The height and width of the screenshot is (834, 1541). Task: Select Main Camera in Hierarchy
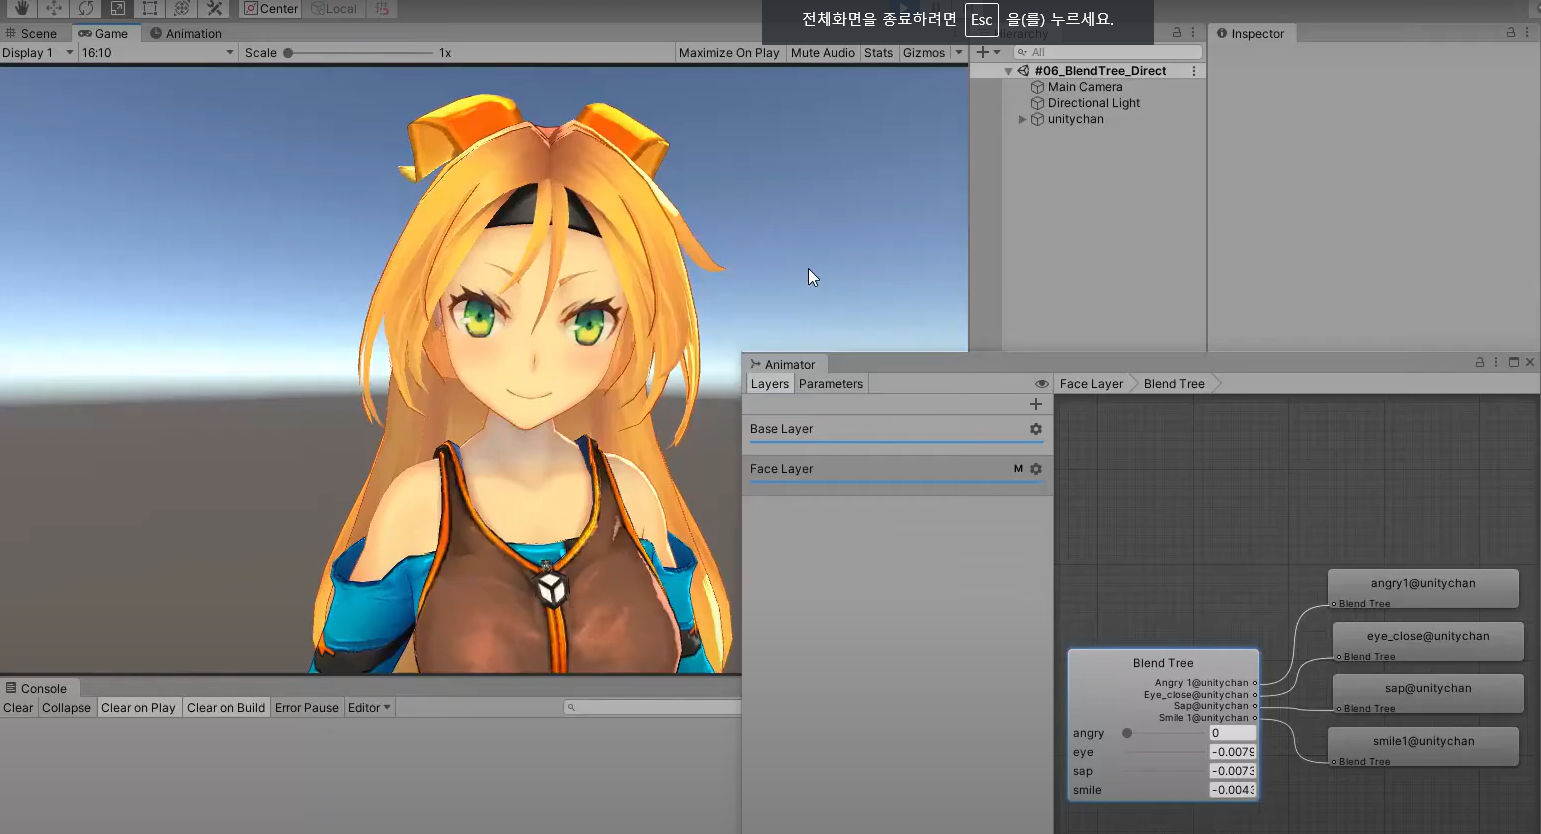[x=1085, y=87]
